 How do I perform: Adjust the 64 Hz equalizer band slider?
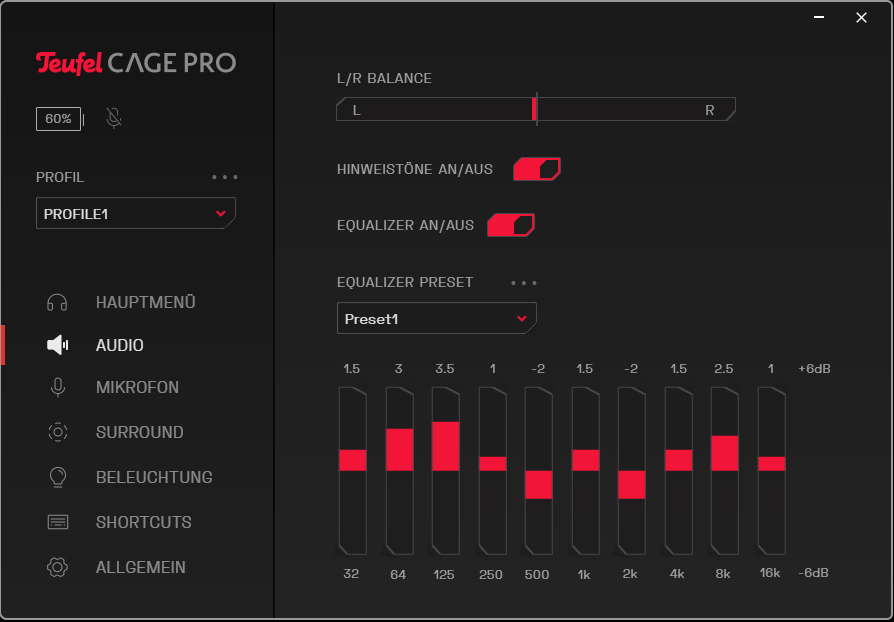[x=399, y=471]
